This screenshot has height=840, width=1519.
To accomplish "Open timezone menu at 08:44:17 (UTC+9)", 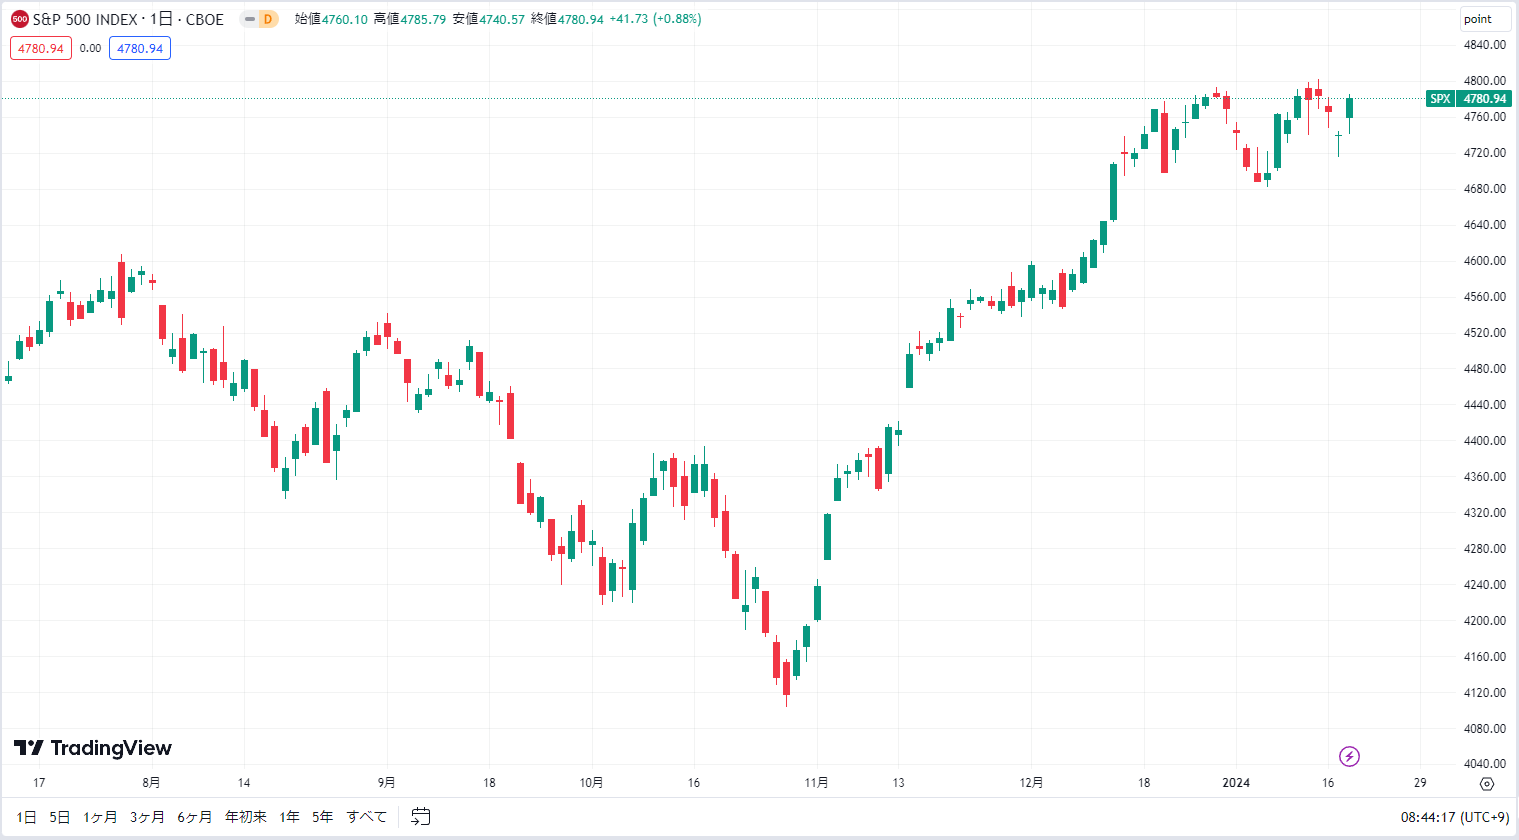I will 1455,817.
